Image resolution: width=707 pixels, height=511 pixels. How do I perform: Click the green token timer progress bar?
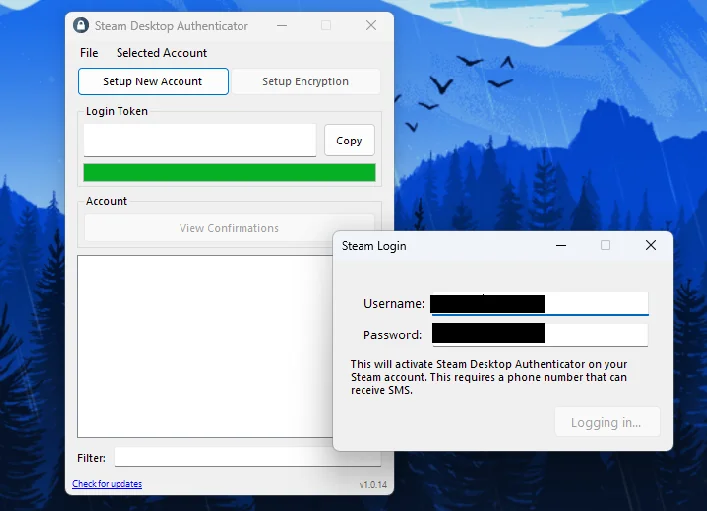coord(229,173)
